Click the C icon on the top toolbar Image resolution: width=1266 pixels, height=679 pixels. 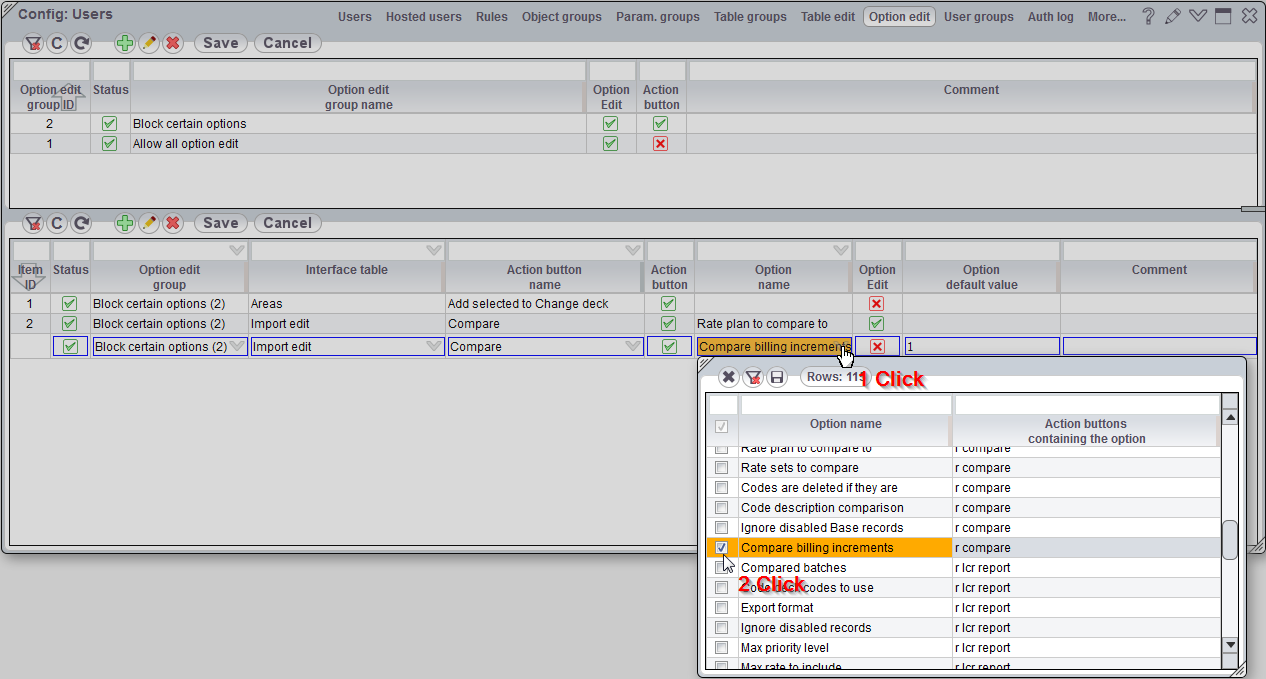[57, 43]
